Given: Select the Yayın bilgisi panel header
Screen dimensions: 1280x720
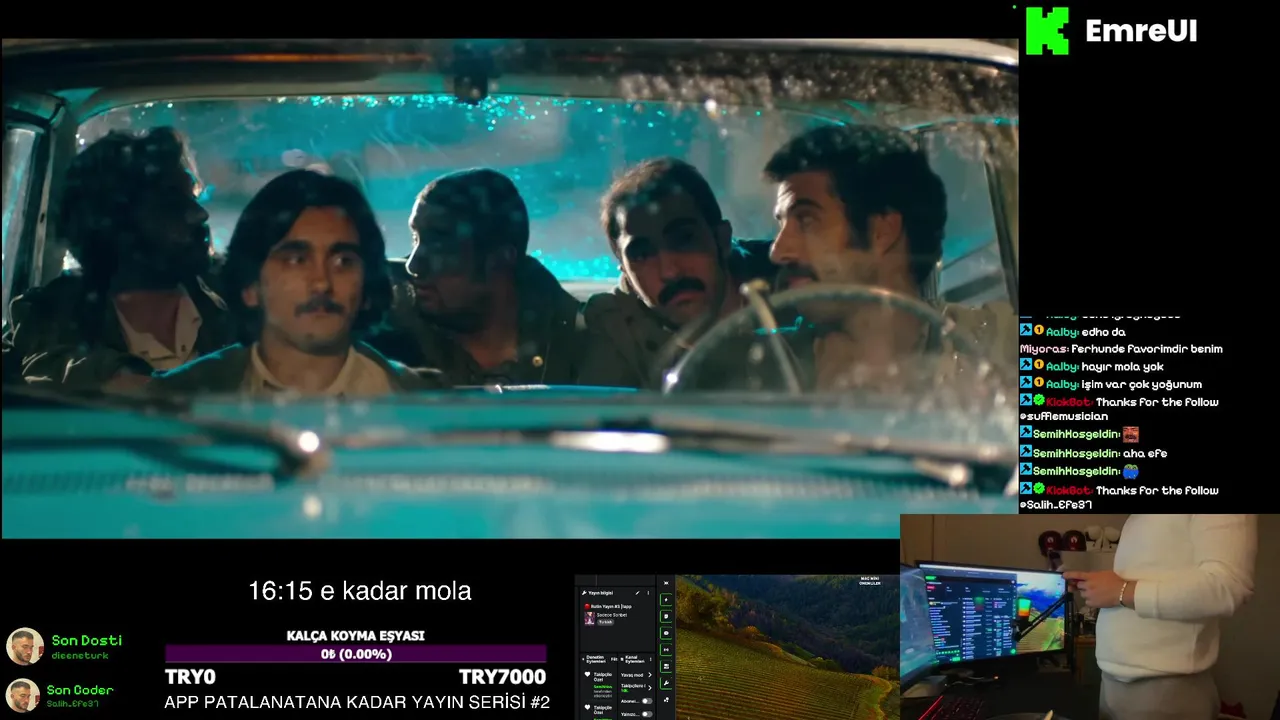Looking at the screenshot, I should coord(600,593).
